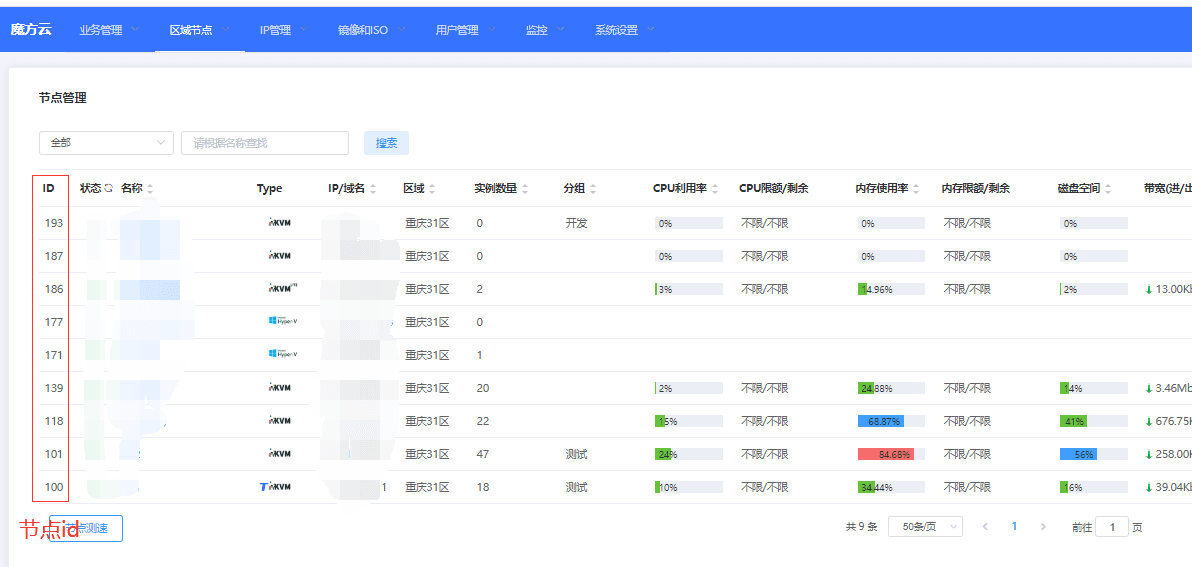Image resolution: width=1192 pixels, height=567 pixels.
Task: Click the KVM type icon in row 118
Action: 280,420
